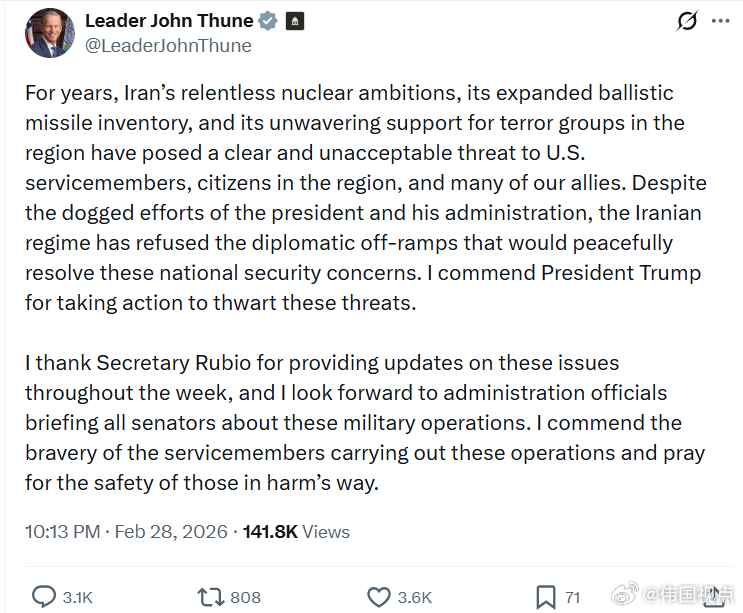Click the 141.8K Views count
Viewport: 743px width, 613px height.
[x=296, y=531]
